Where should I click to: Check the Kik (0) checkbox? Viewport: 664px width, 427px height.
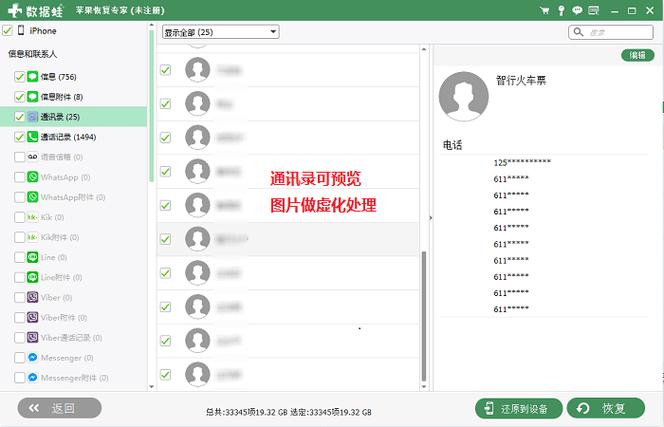pyautogui.click(x=19, y=217)
